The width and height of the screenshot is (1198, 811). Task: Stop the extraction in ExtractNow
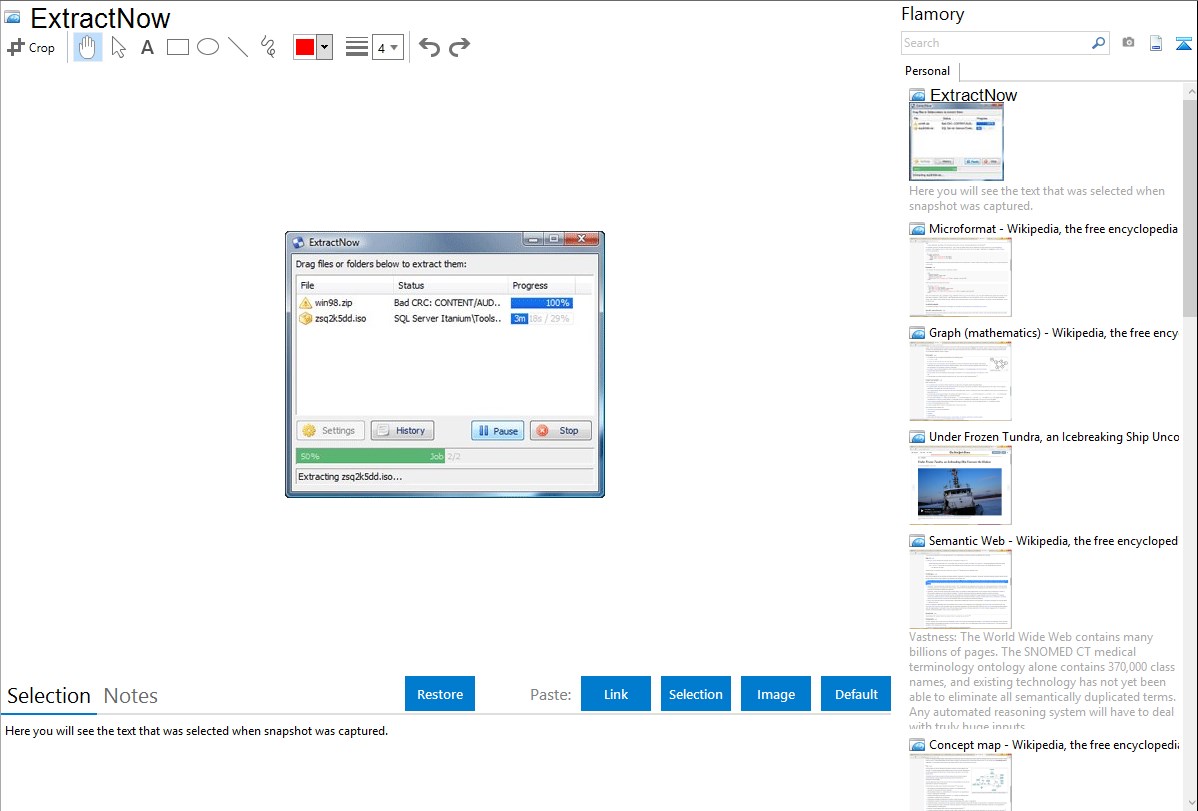pyautogui.click(x=561, y=430)
